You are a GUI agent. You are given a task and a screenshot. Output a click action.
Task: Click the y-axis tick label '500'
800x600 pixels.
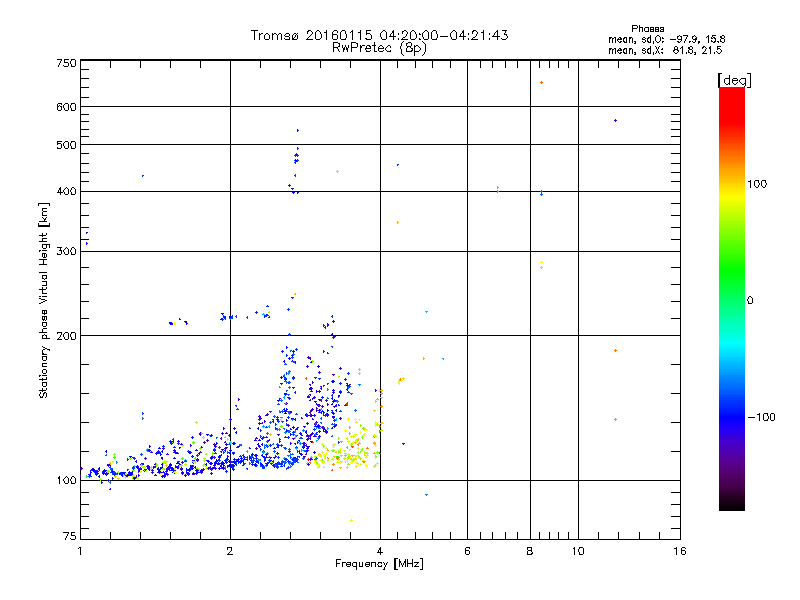pos(66,145)
